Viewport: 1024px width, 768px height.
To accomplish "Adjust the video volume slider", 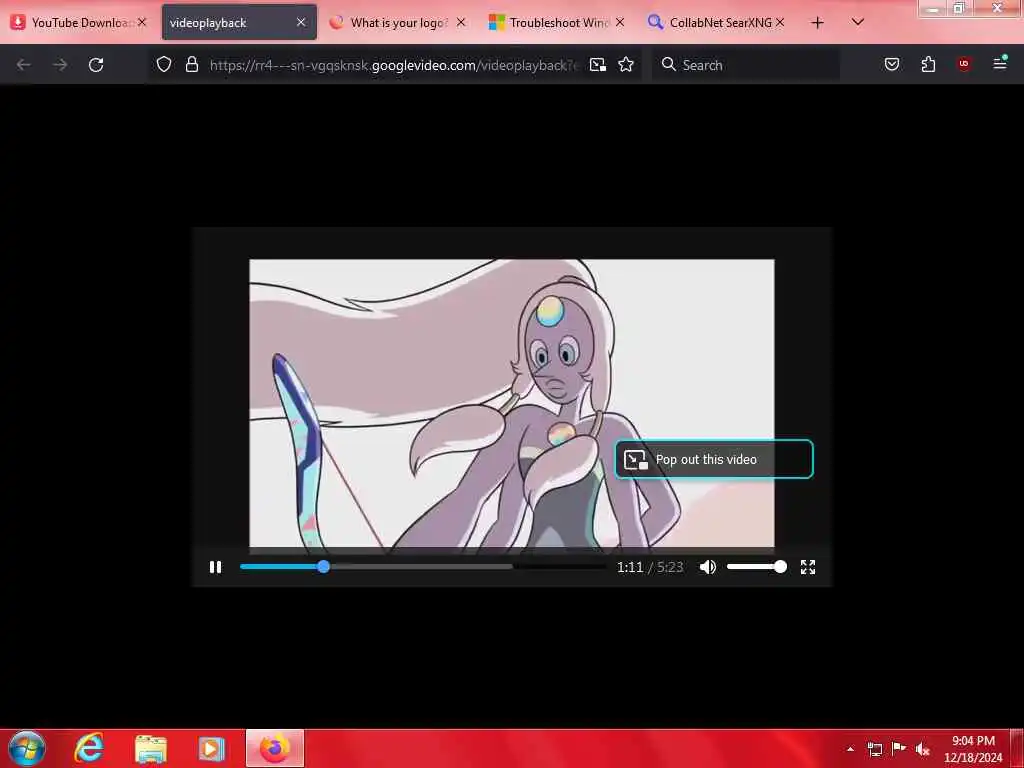I will click(756, 567).
